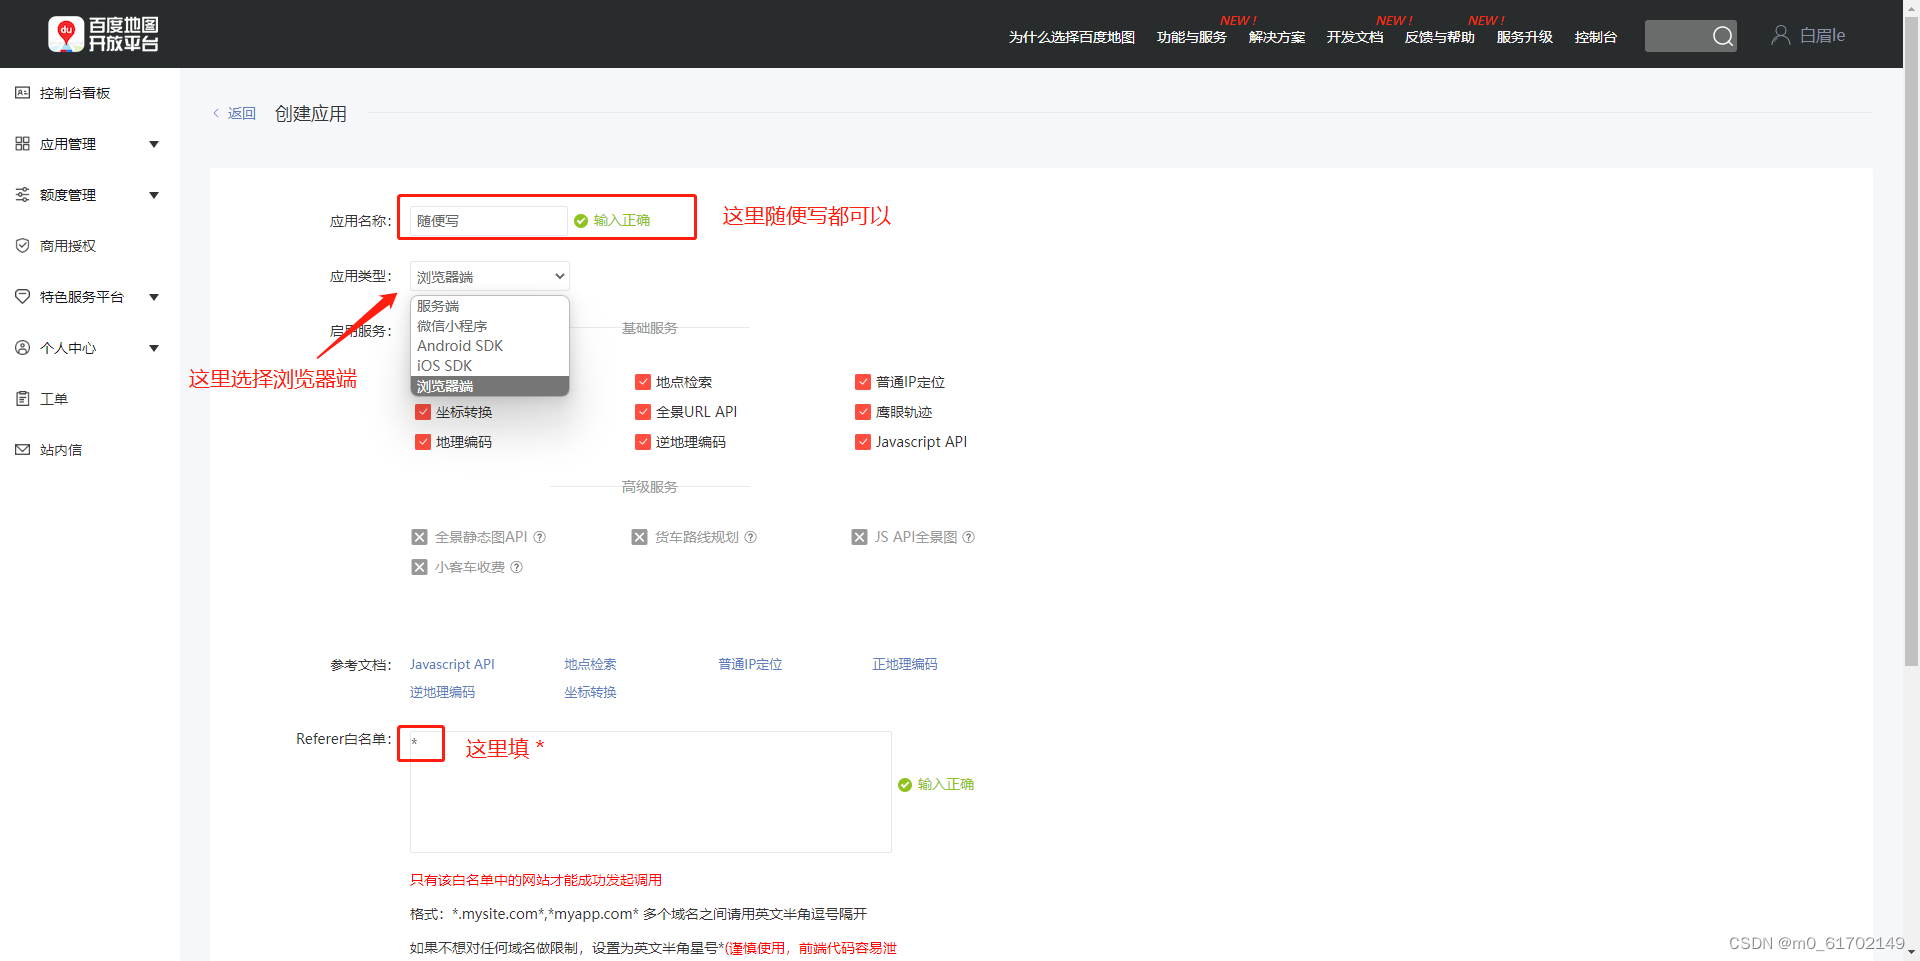1920x961 pixels.
Task: Click the 应用名称 text input field
Action: point(489,221)
